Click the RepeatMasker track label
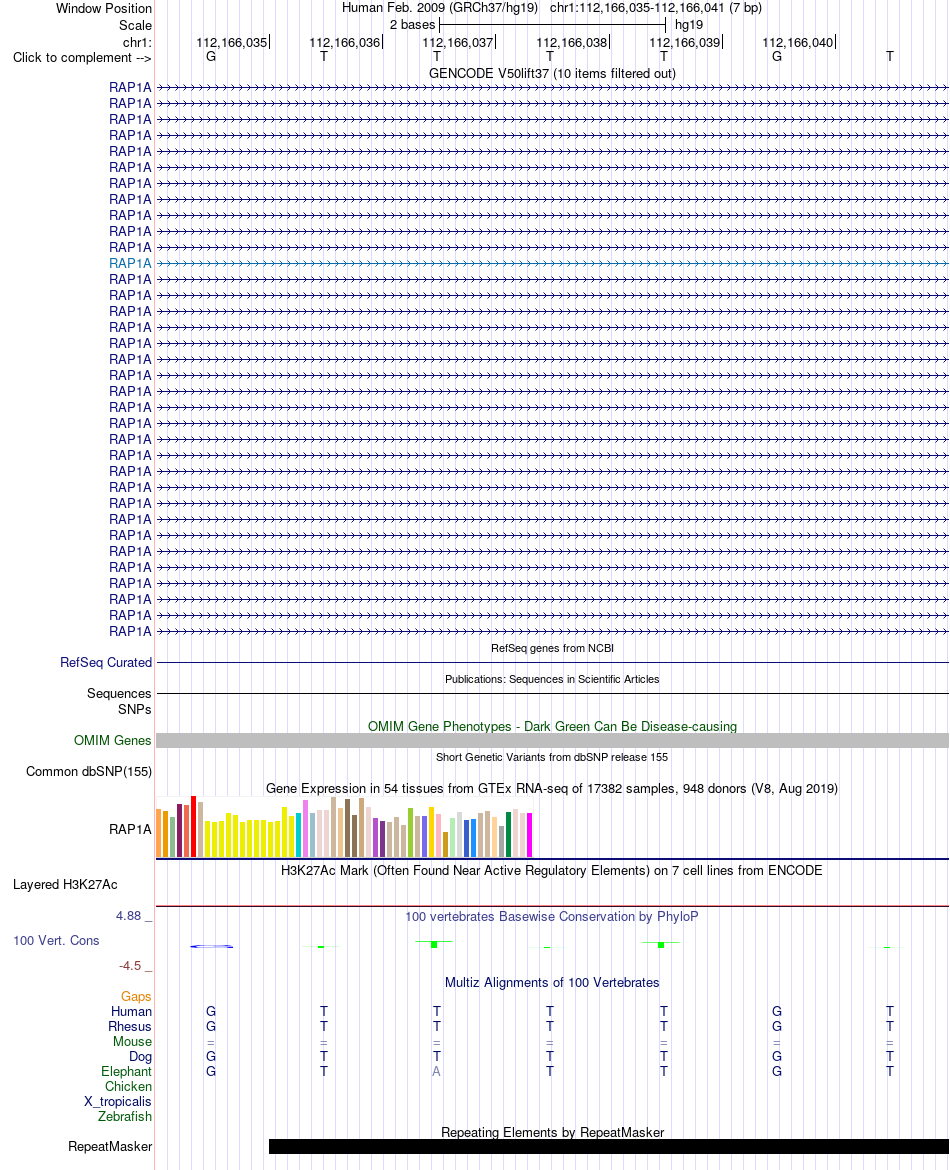Viewport: 950px width, 1170px height. (x=110, y=1147)
